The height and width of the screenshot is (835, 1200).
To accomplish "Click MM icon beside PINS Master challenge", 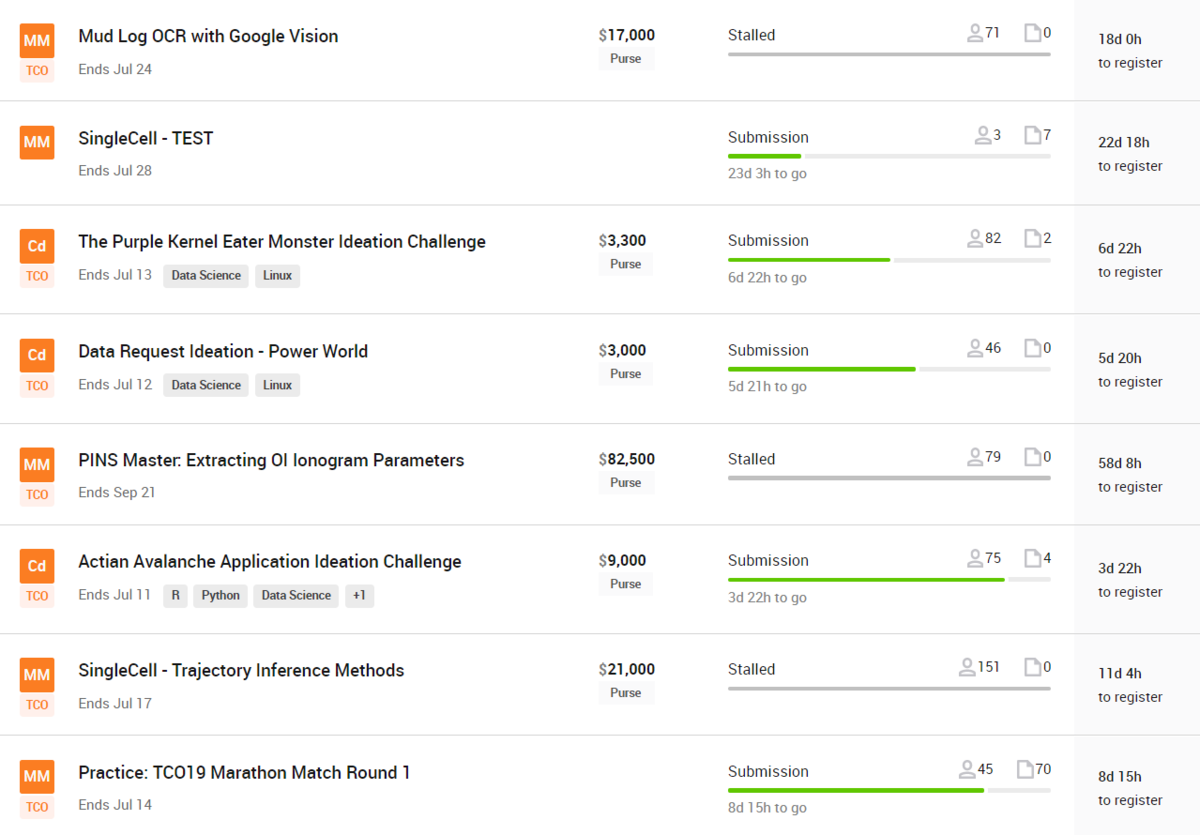I will click(37, 464).
